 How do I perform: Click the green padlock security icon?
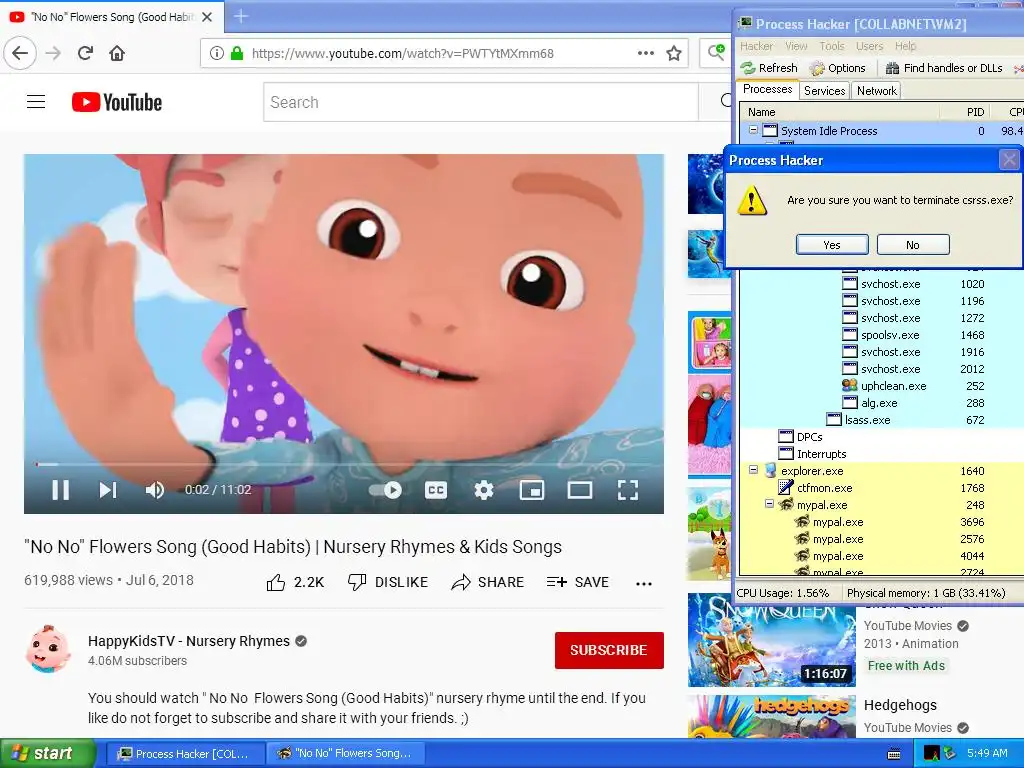[x=236, y=53]
